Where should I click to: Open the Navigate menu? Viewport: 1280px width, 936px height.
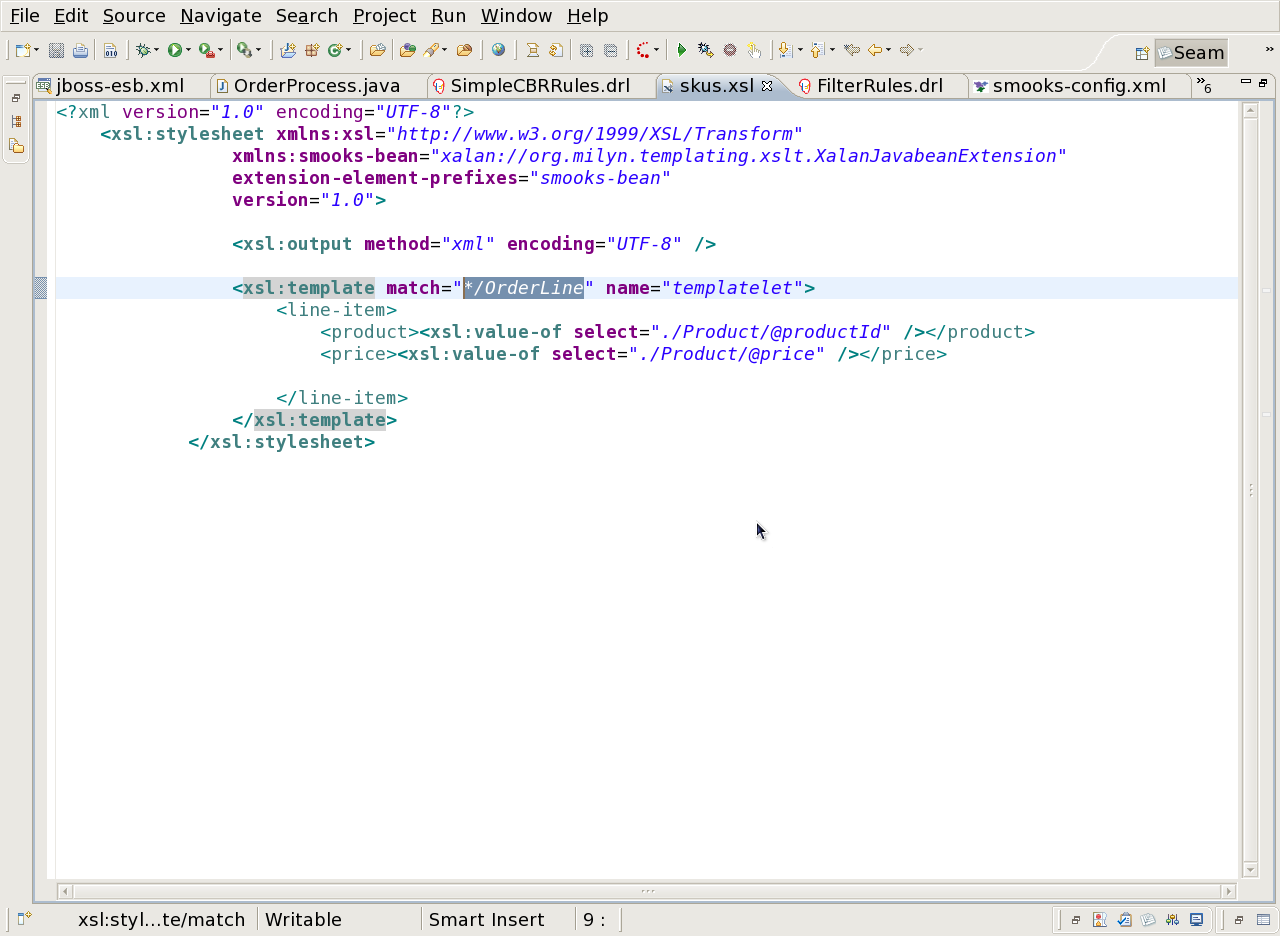220,16
